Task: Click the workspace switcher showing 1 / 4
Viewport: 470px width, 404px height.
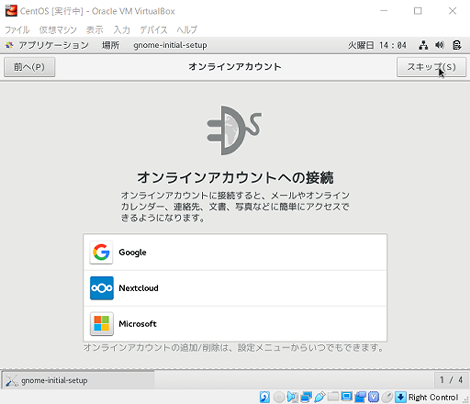Action: [x=451, y=380]
